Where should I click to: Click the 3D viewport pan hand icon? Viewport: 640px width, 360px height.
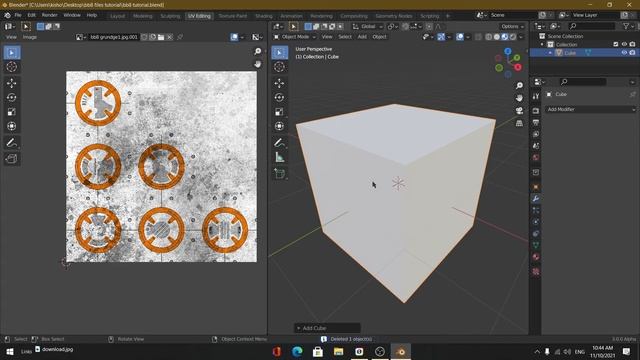click(x=519, y=98)
